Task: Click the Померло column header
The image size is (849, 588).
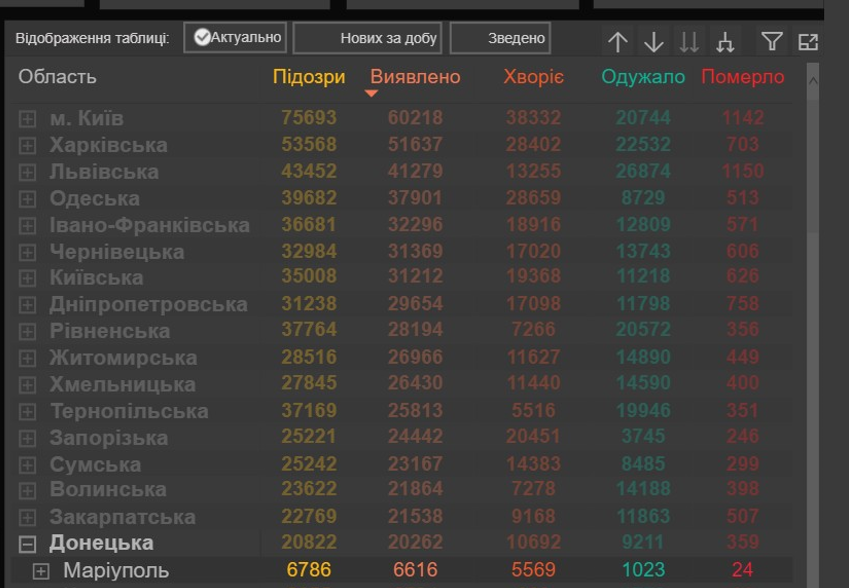Action: click(743, 77)
